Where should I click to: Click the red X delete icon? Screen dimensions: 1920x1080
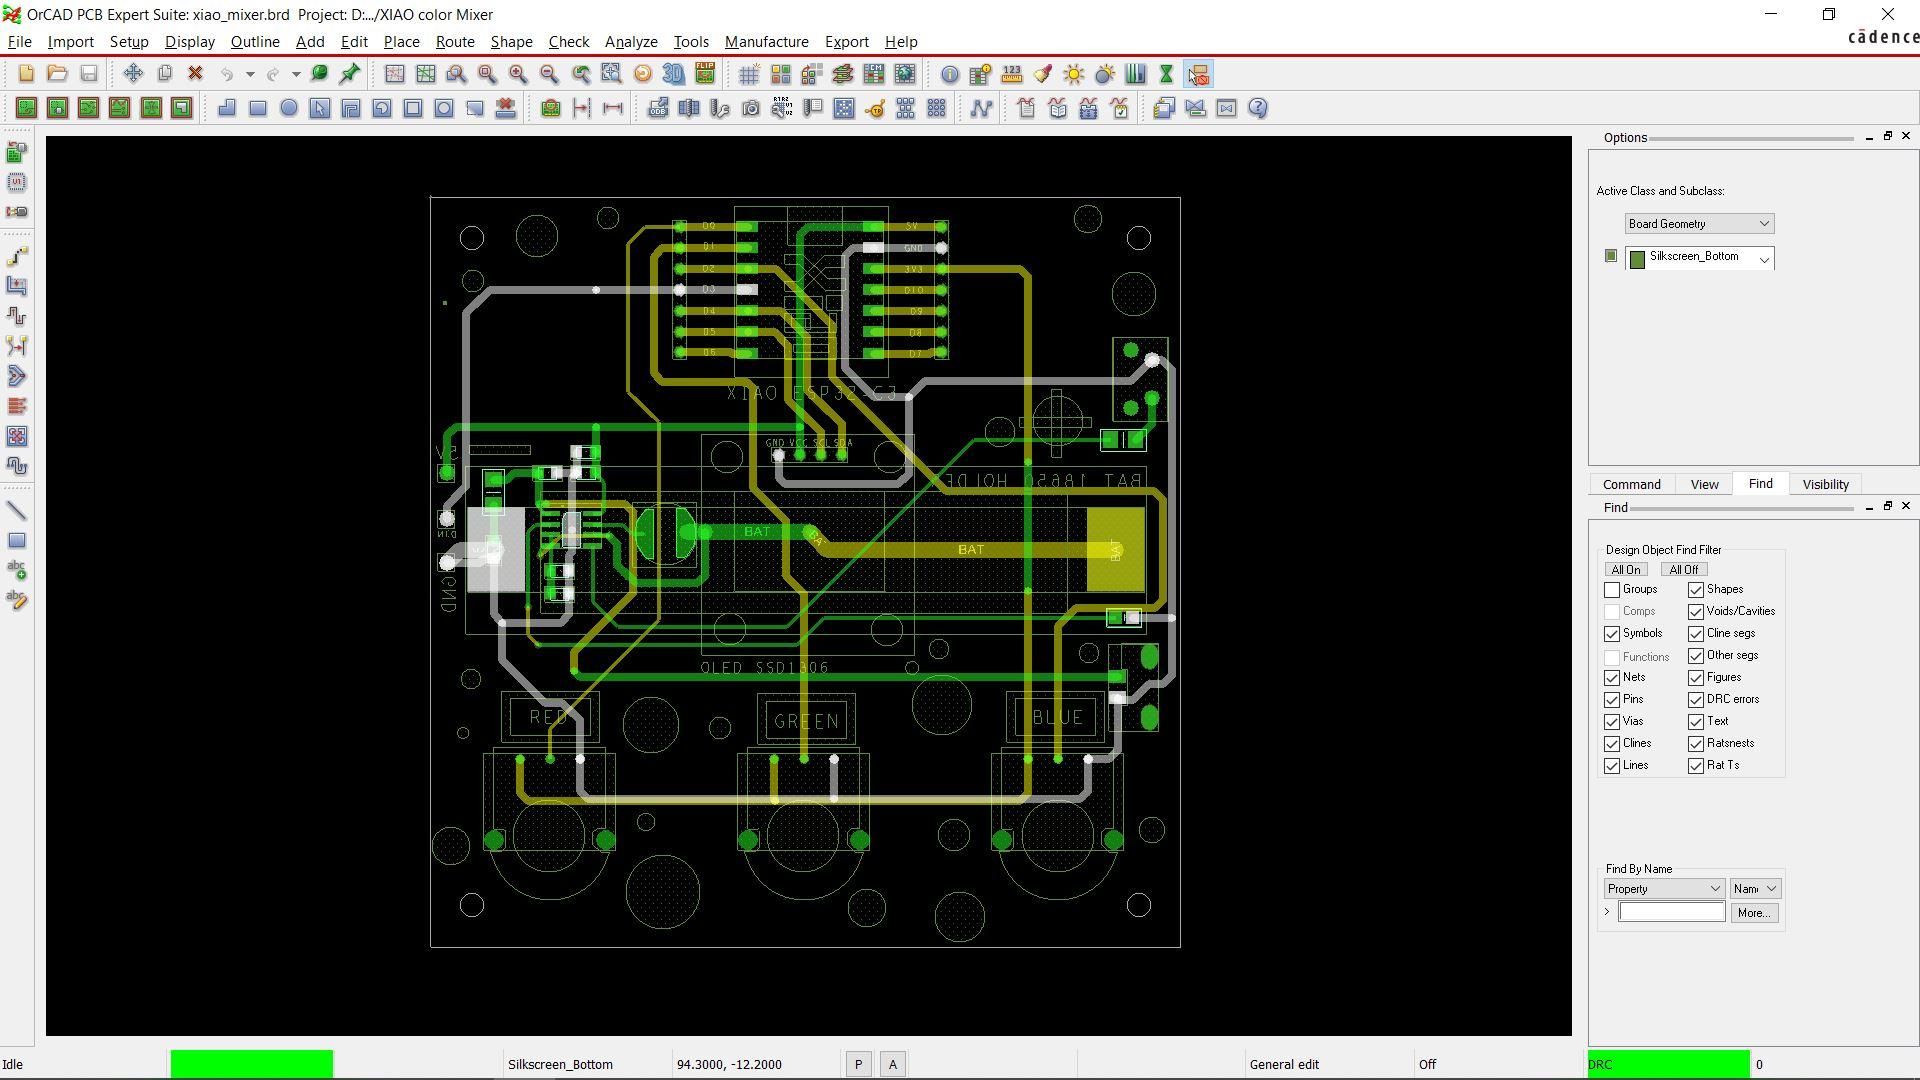(x=196, y=74)
